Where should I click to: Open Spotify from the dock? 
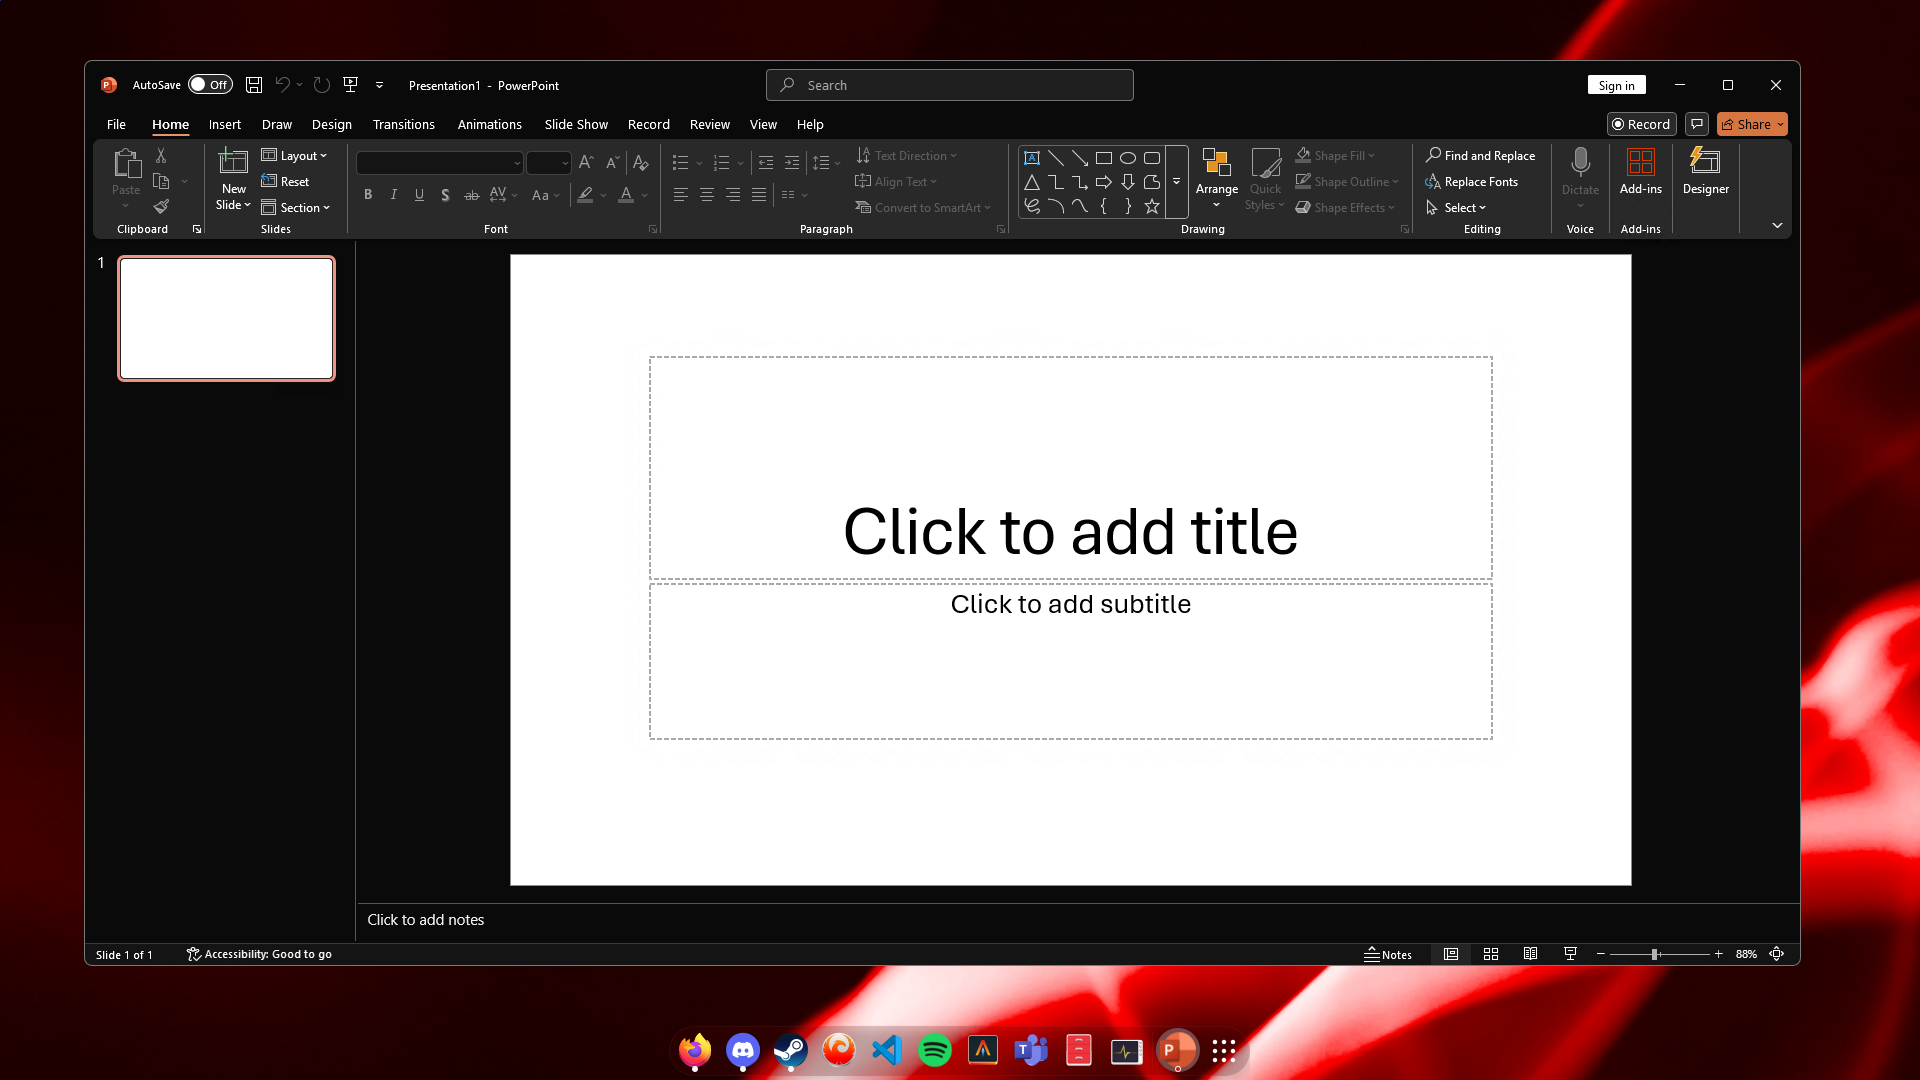tap(934, 1050)
